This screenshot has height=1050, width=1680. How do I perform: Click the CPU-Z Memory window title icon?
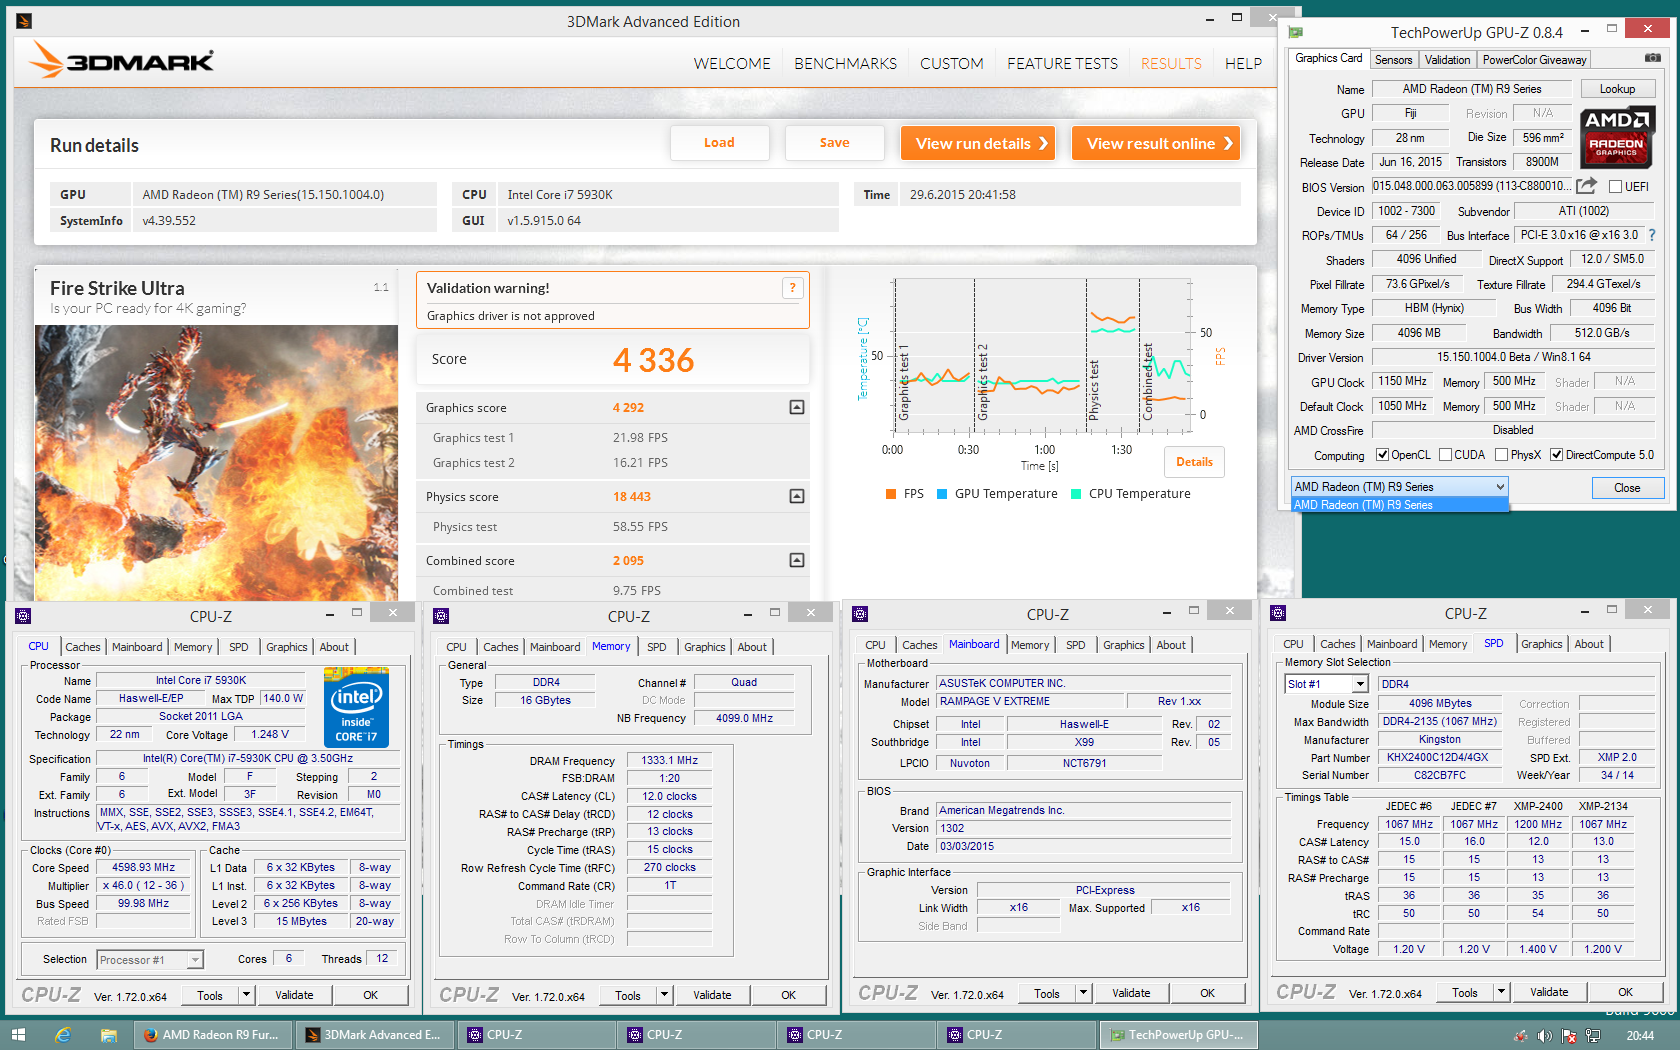pyautogui.click(x=441, y=616)
